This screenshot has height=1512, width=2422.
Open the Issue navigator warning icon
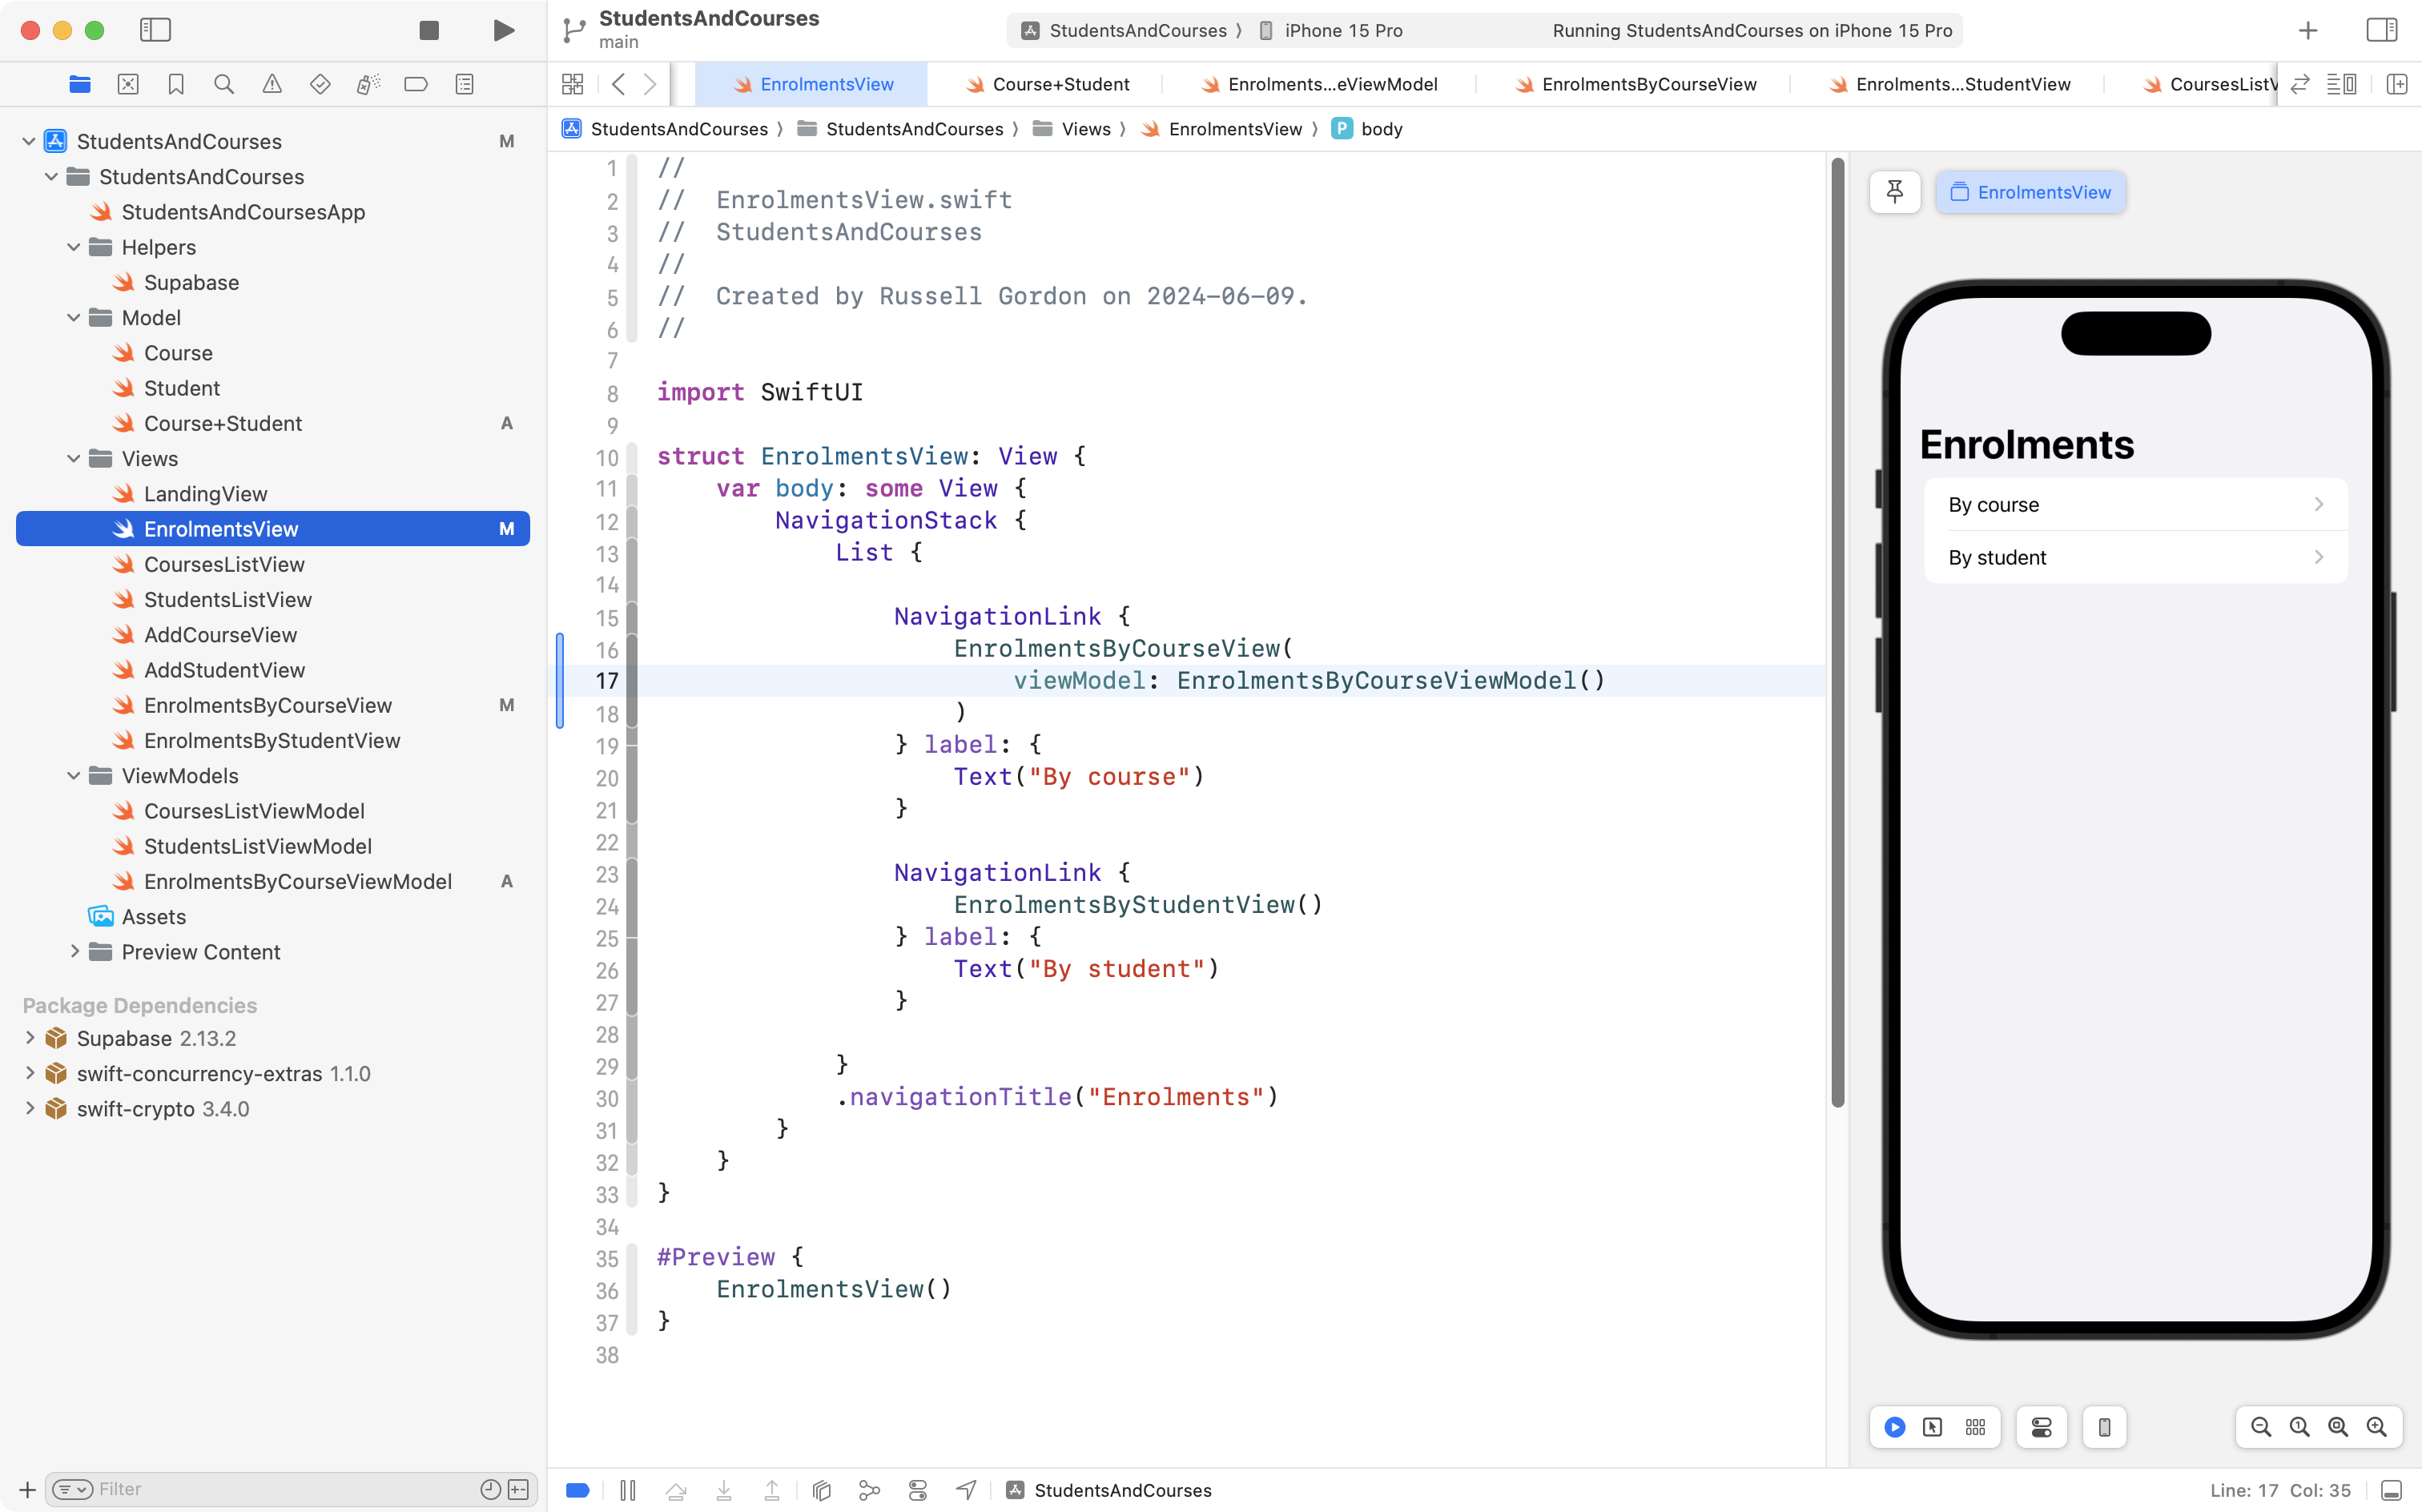(272, 84)
